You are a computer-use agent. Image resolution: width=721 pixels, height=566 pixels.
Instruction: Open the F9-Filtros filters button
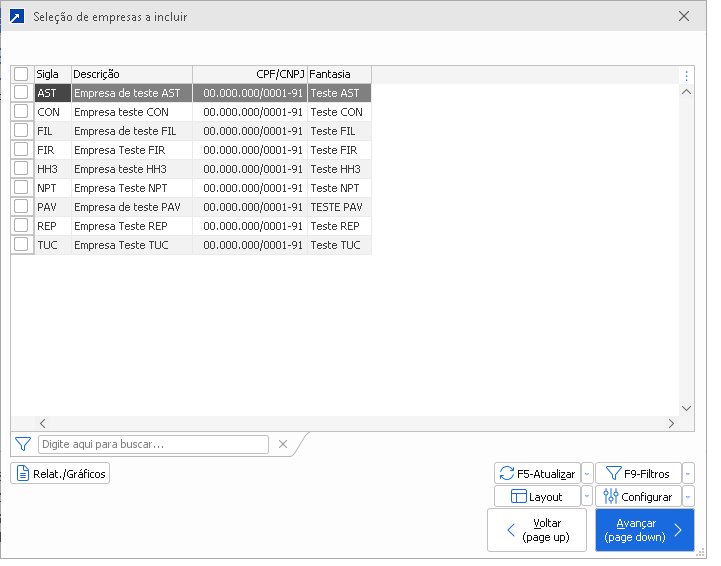tap(638, 474)
